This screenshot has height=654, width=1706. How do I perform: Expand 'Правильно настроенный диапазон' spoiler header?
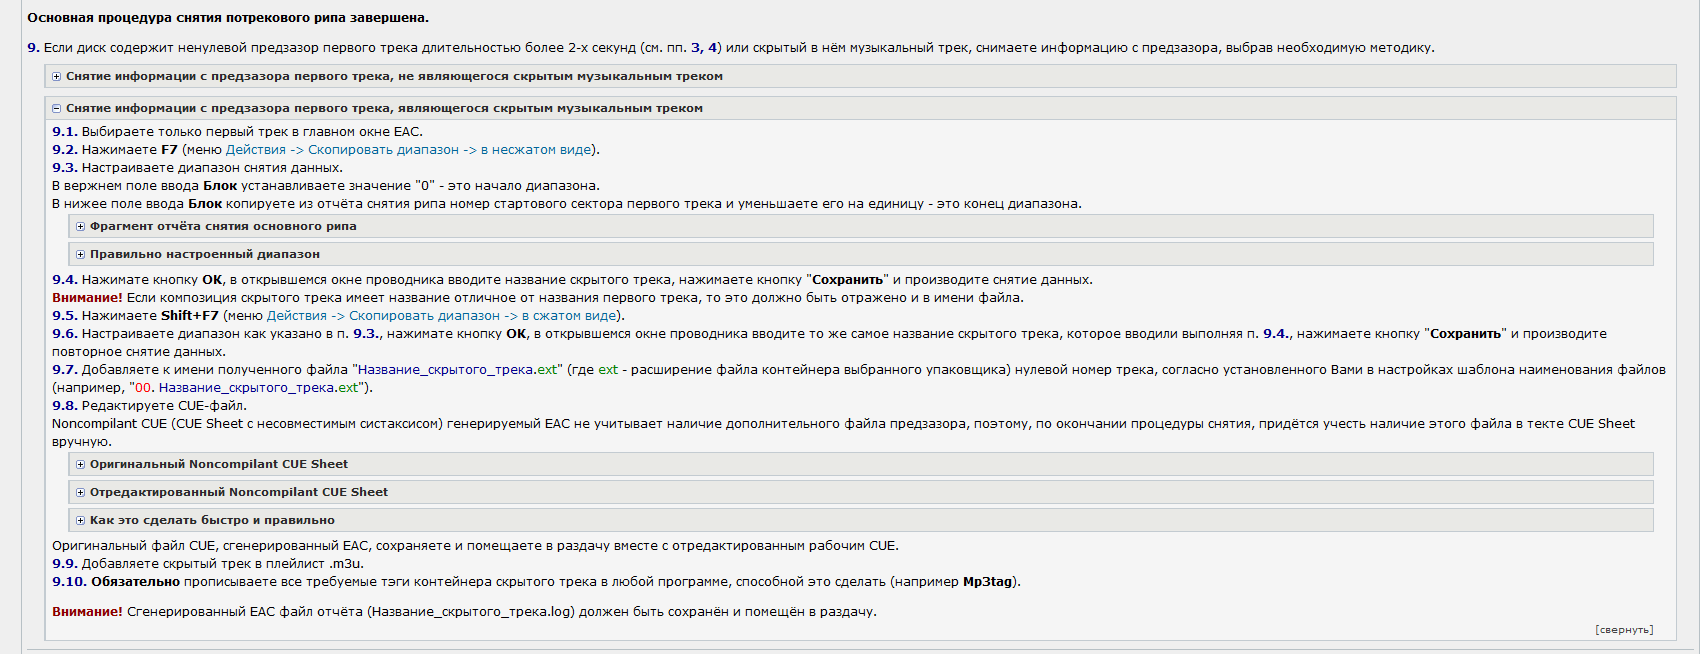tap(861, 254)
